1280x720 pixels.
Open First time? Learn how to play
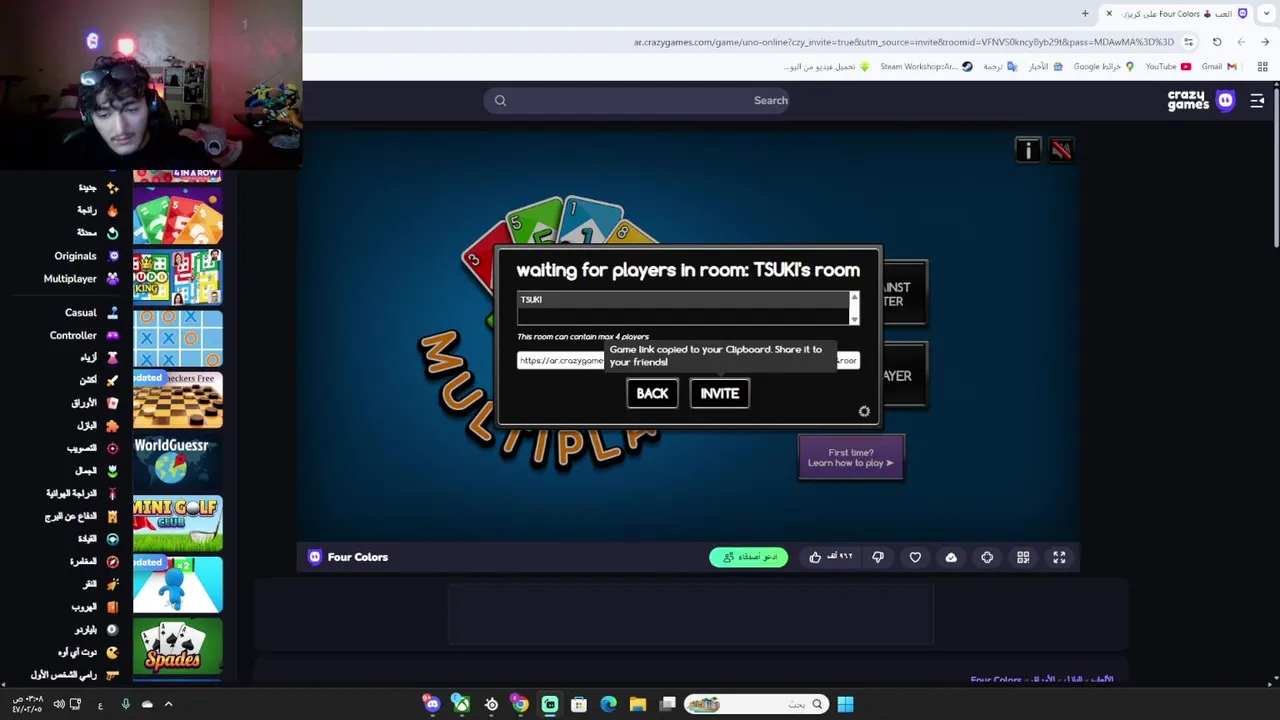[851, 457]
